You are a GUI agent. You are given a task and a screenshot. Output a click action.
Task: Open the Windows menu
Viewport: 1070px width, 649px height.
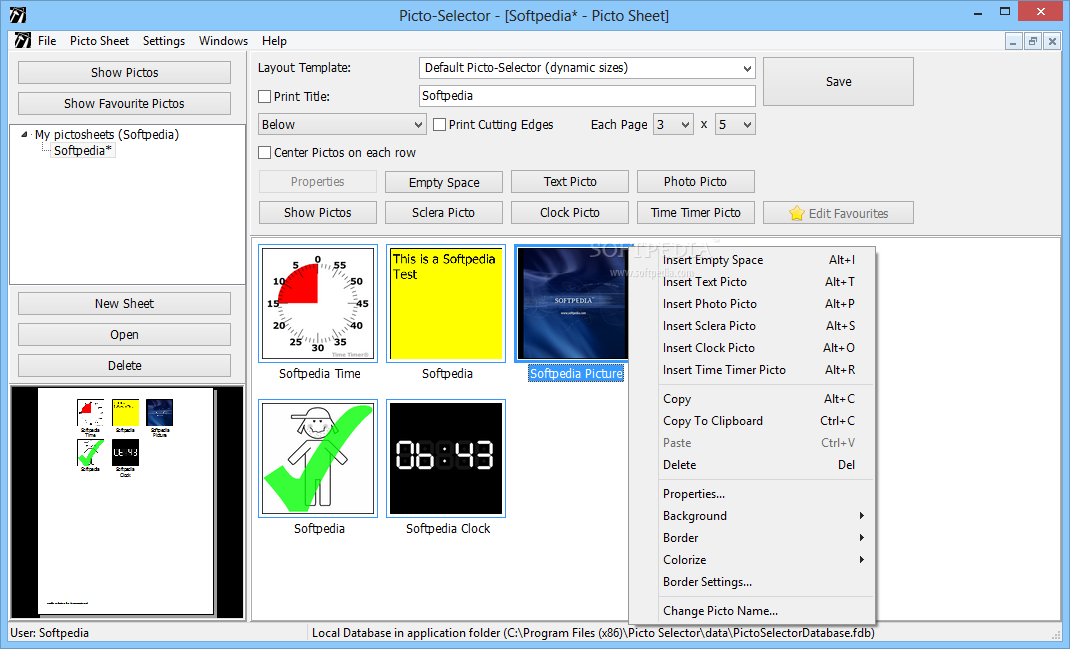point(223,41)
